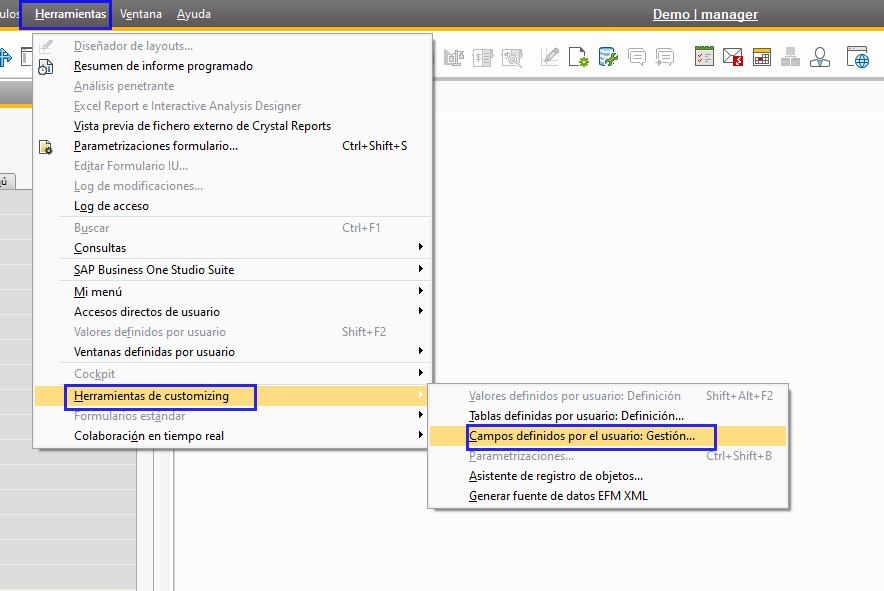Click the Editar Formulario IU entry
The image size is (884, 591).
(131, 166)
